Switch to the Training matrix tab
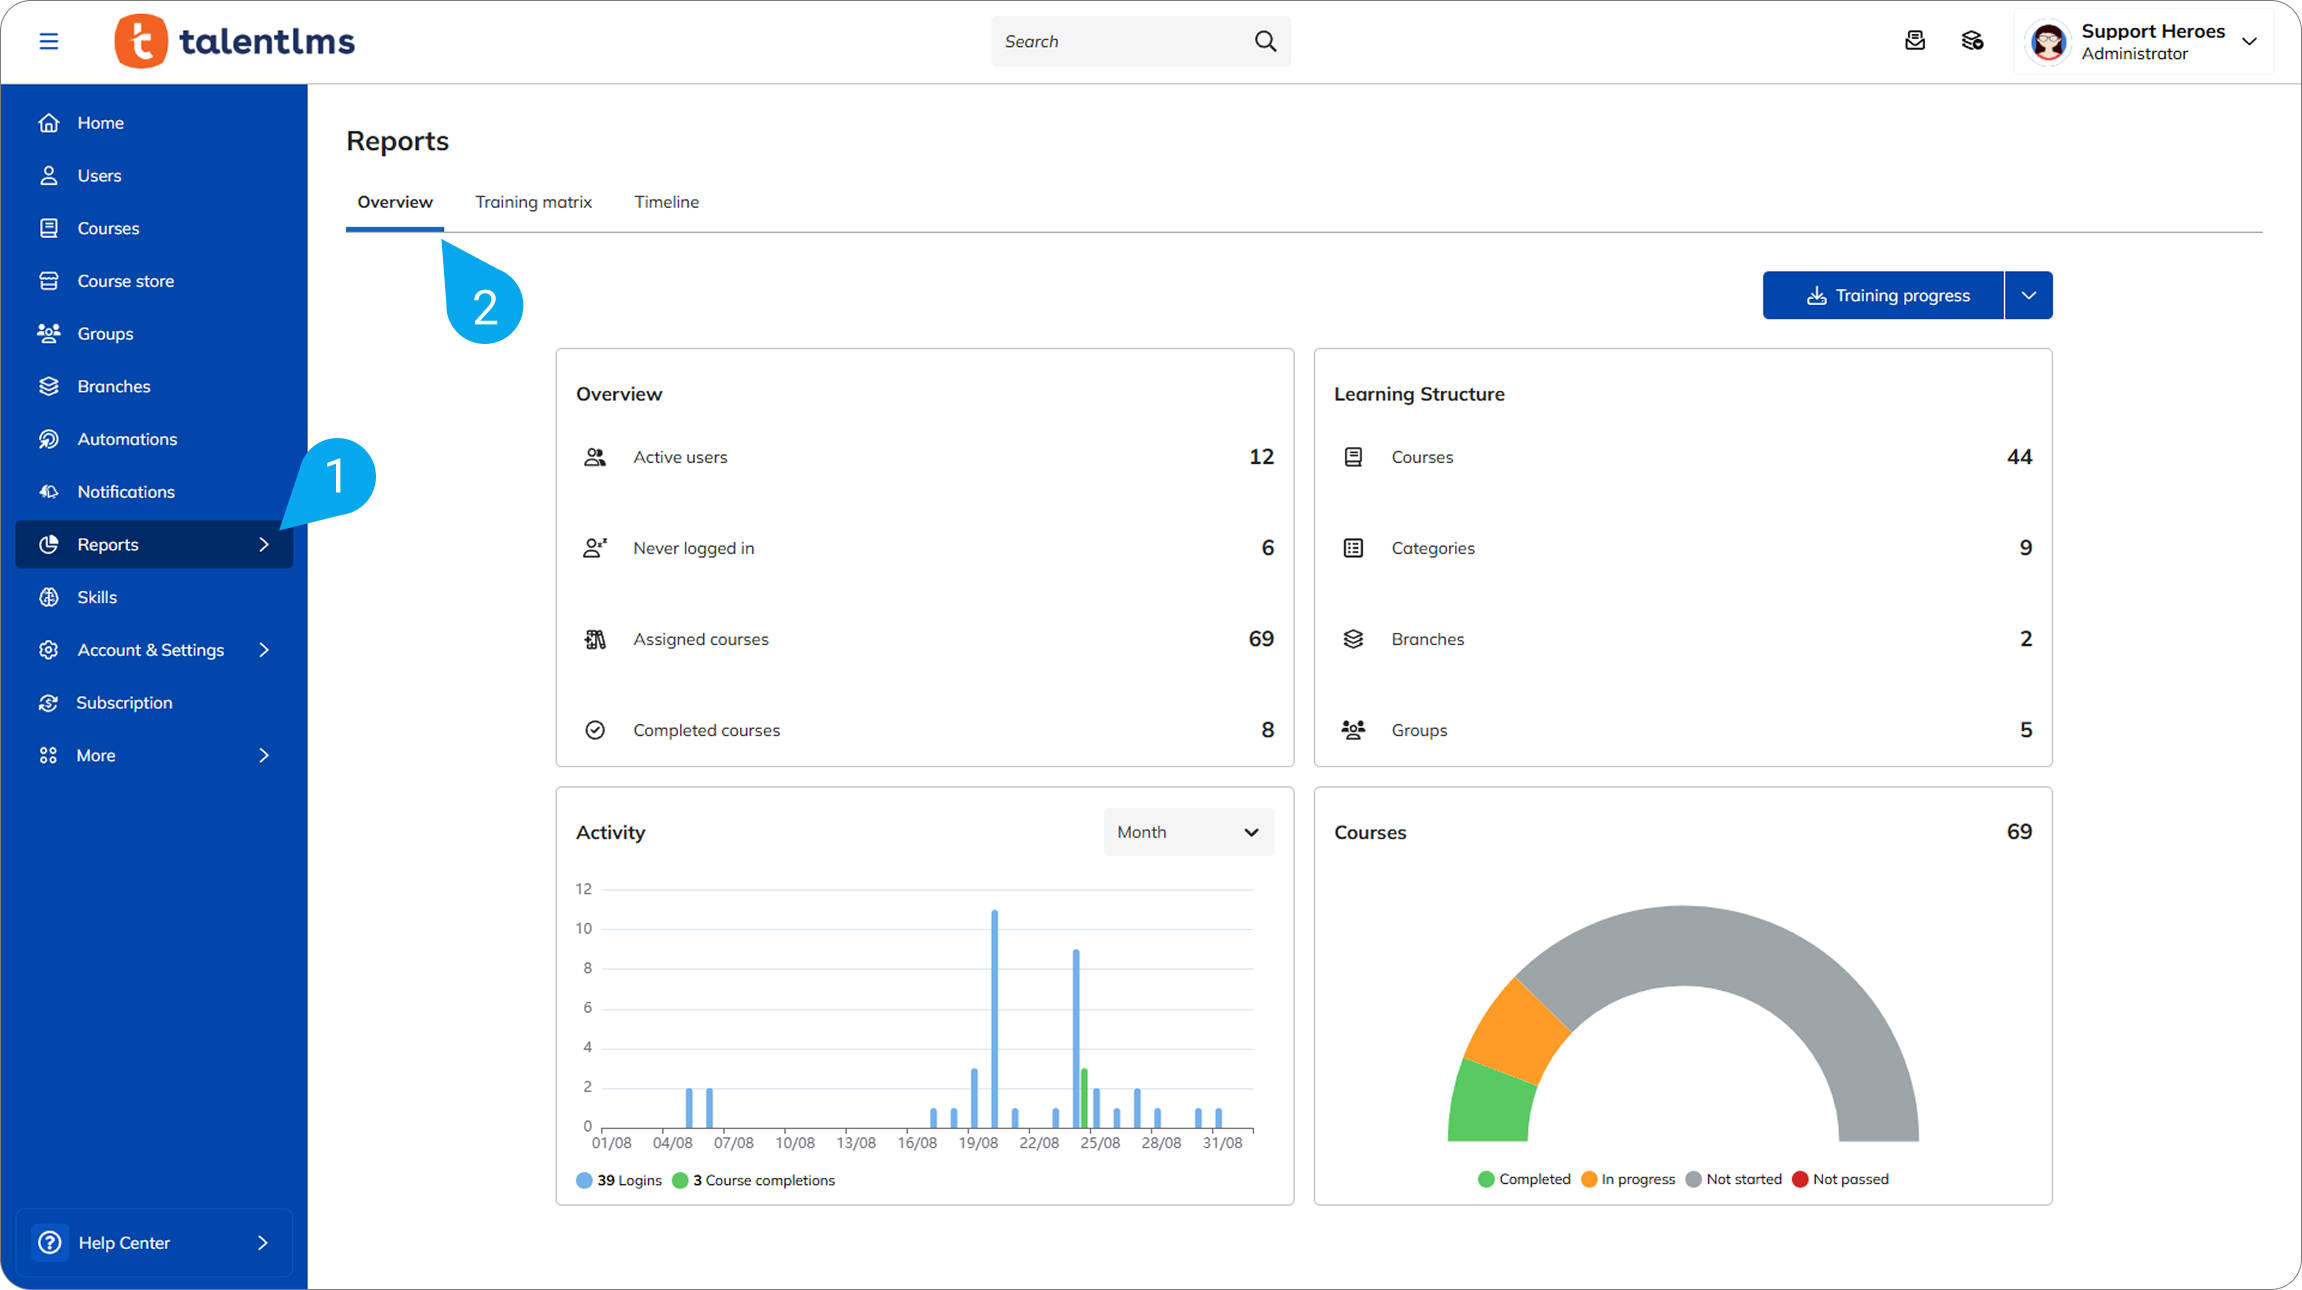2302x1290 pixels. pyautogui.click(x=533, y=202)
